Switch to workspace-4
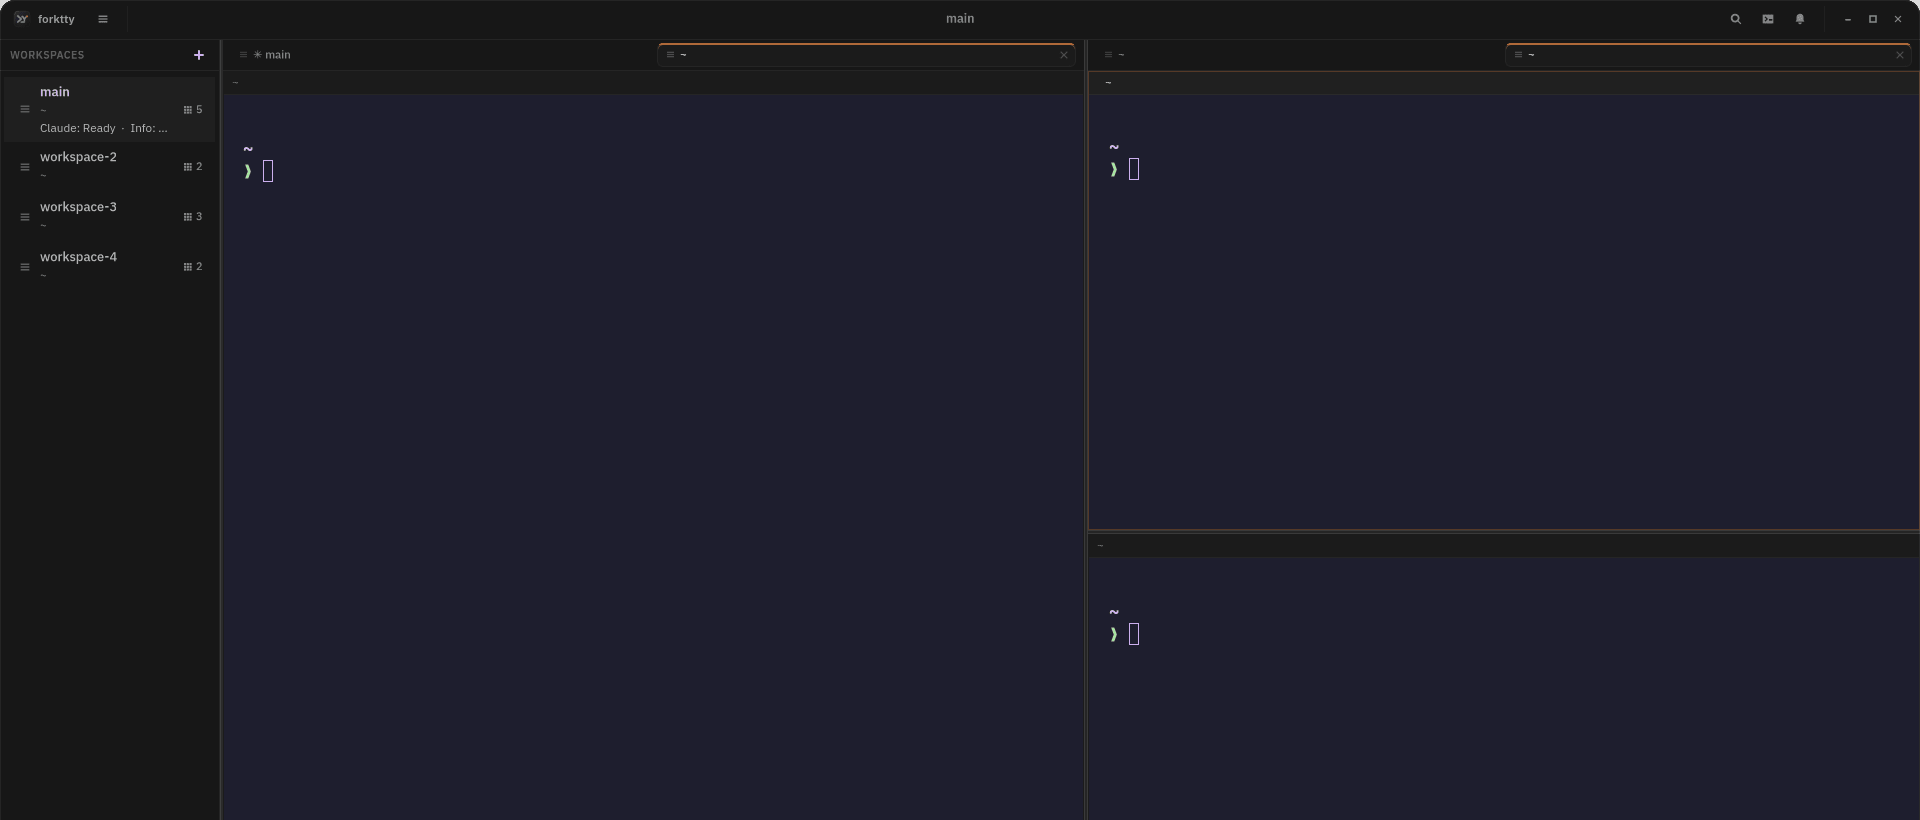The image size is (1920, 820). tap(109, 267)
